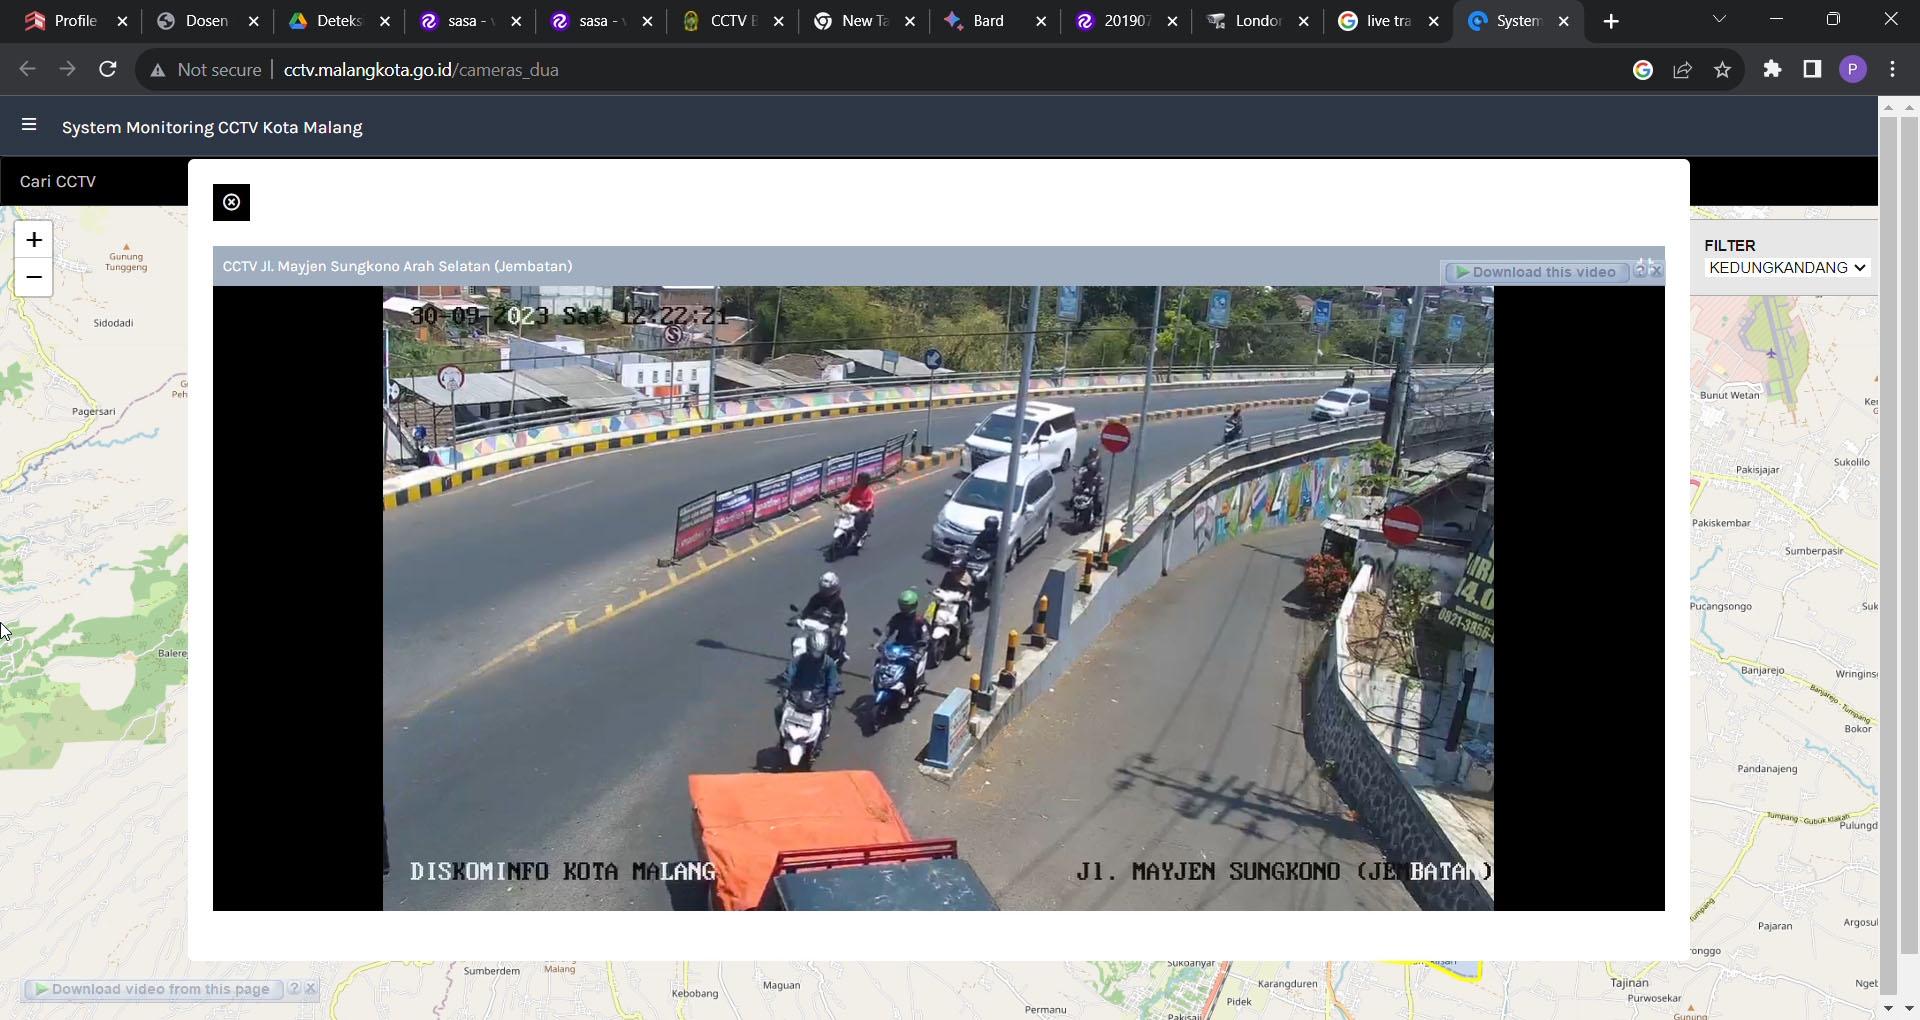The width and height of the screenshot is (1920, 1020).
Task: Close the Profile tab
Action: (x=122, y=21)
